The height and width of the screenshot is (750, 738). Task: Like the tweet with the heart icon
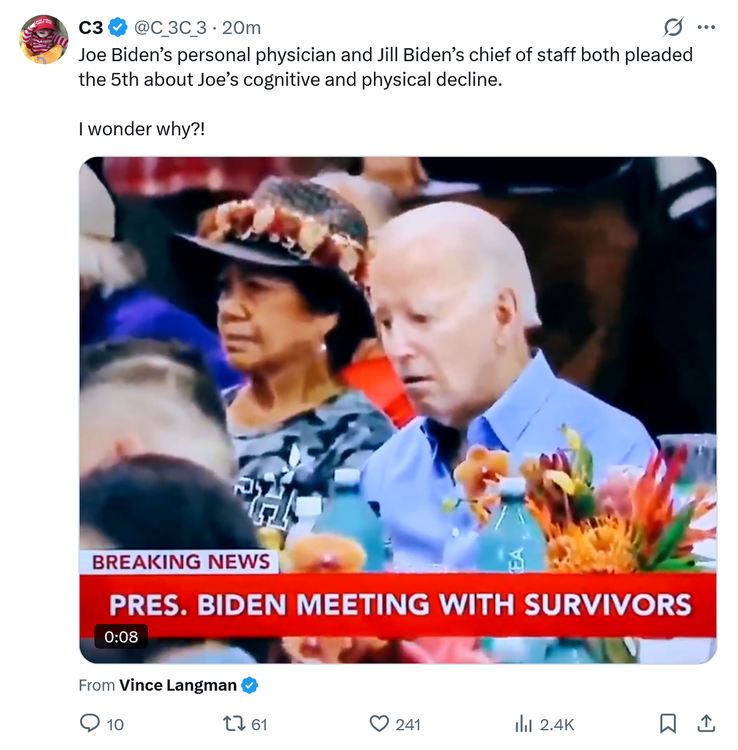(x=379, y=723)
